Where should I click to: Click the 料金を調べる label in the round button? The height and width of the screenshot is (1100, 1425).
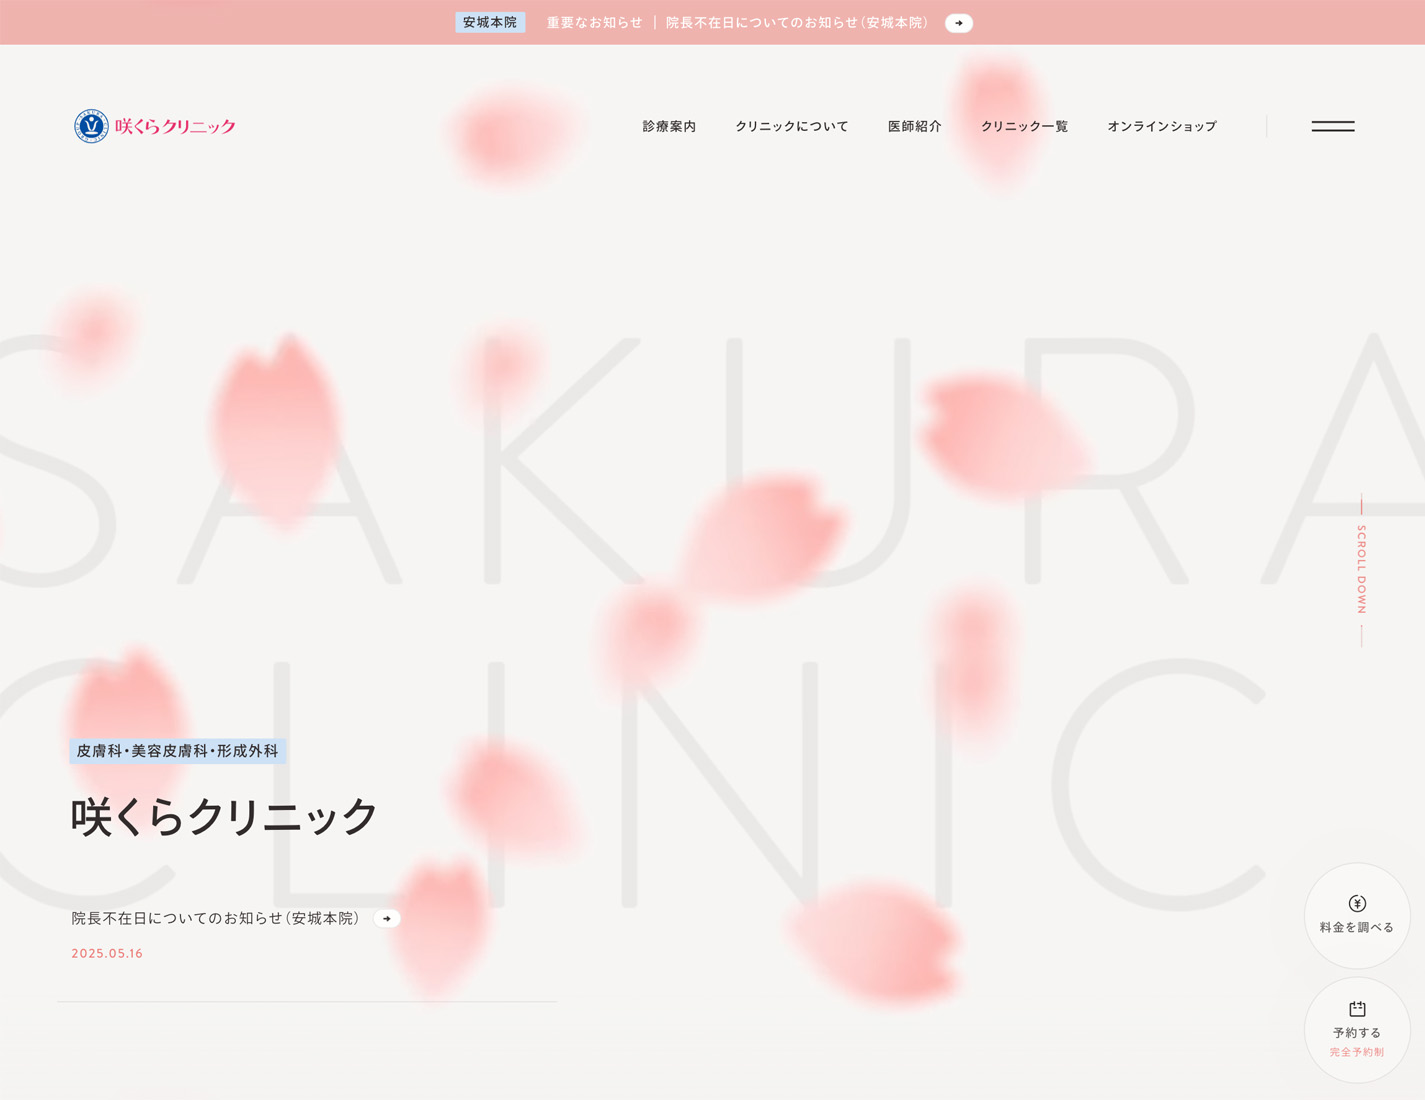[x=1357, y=928]
